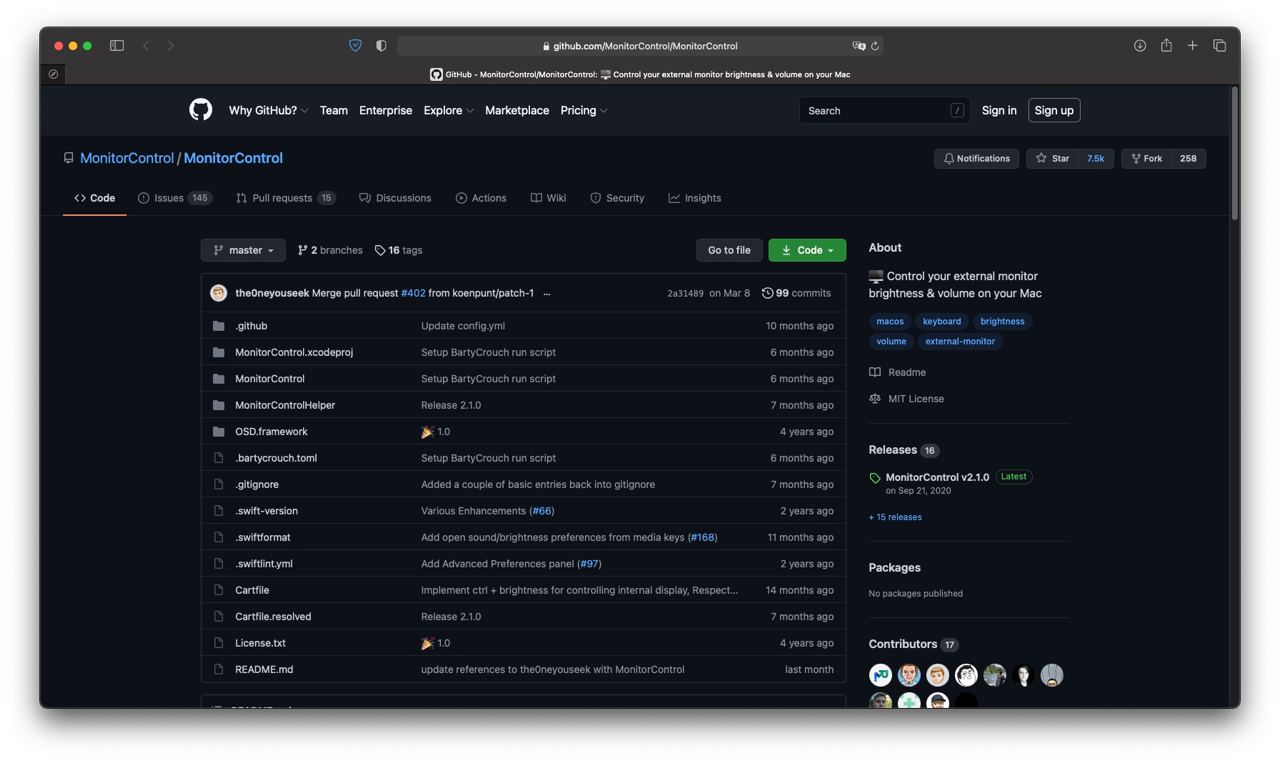Click the MIT License scale icon

tap(875, 398)
